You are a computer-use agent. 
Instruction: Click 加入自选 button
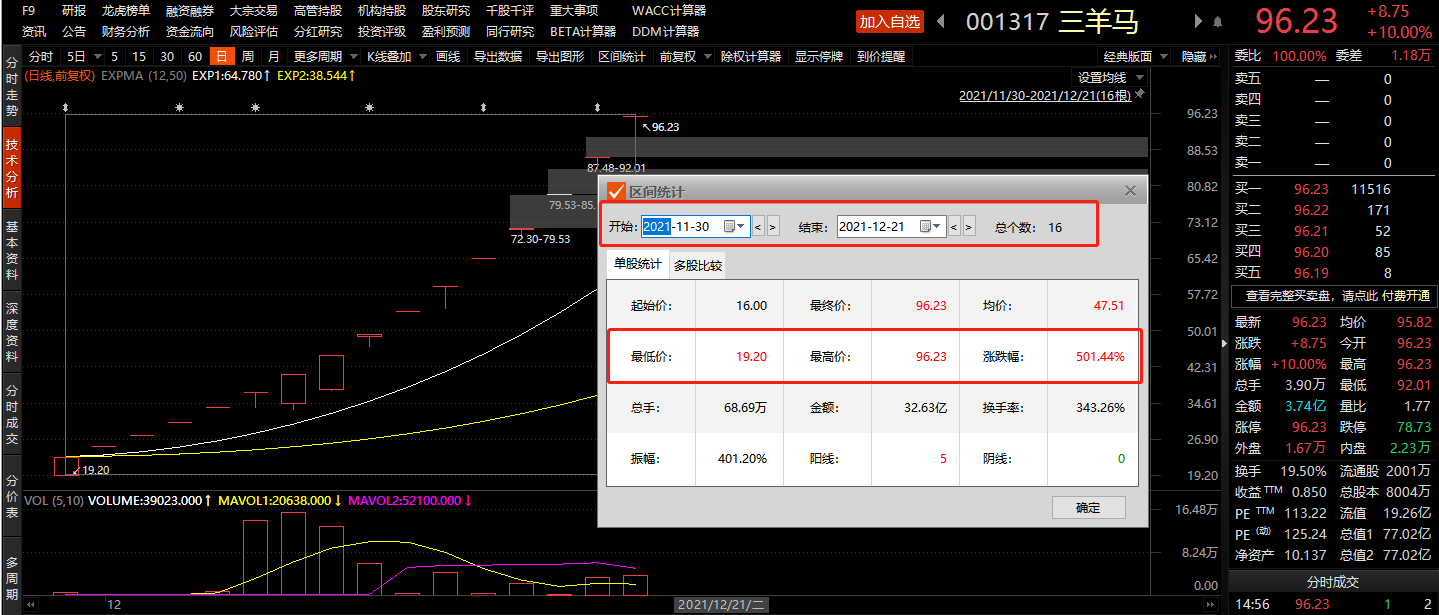tap(889, 21)
